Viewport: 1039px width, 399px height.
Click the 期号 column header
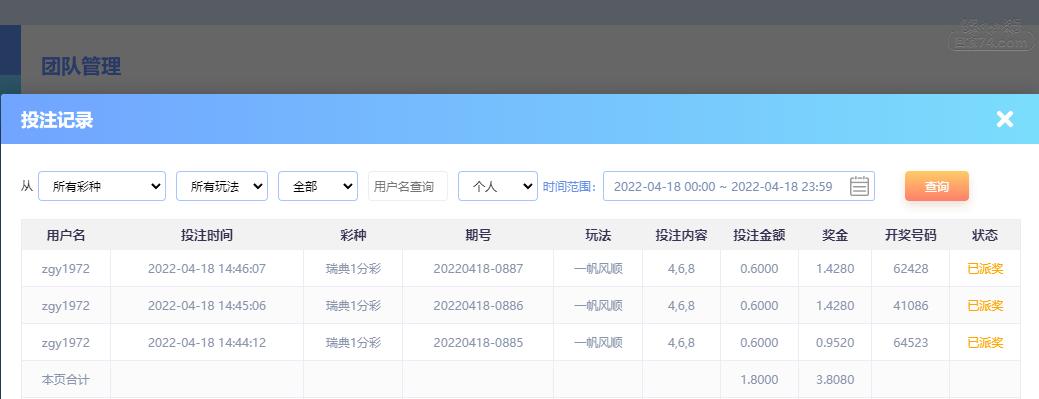478,235
